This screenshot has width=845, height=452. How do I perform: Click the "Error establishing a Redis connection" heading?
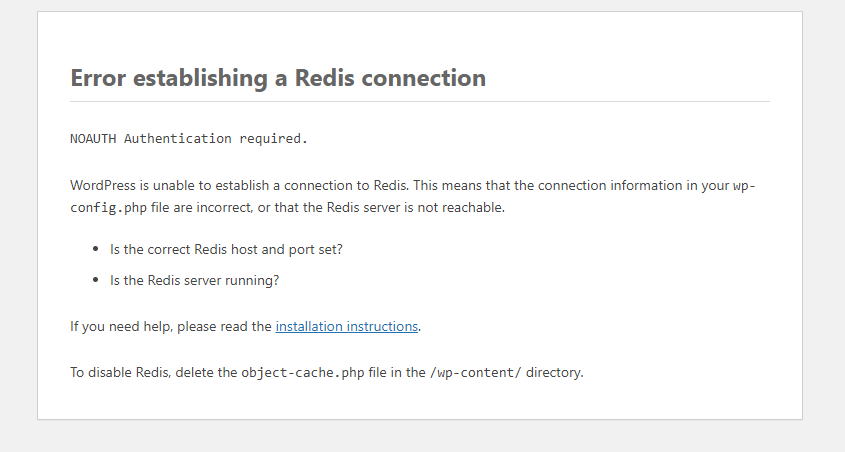point(278,78)
